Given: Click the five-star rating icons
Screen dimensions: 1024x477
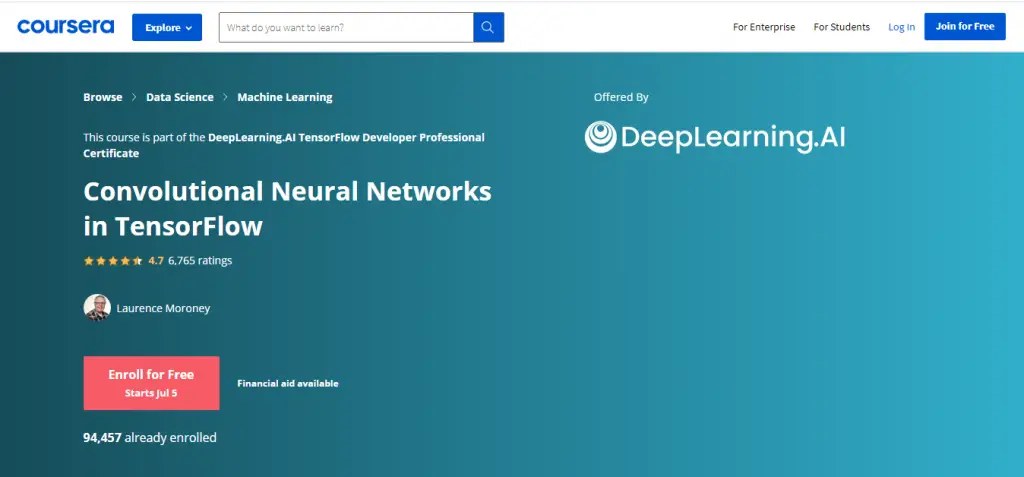Looking at the screenshot, I should tap(112, 261).
